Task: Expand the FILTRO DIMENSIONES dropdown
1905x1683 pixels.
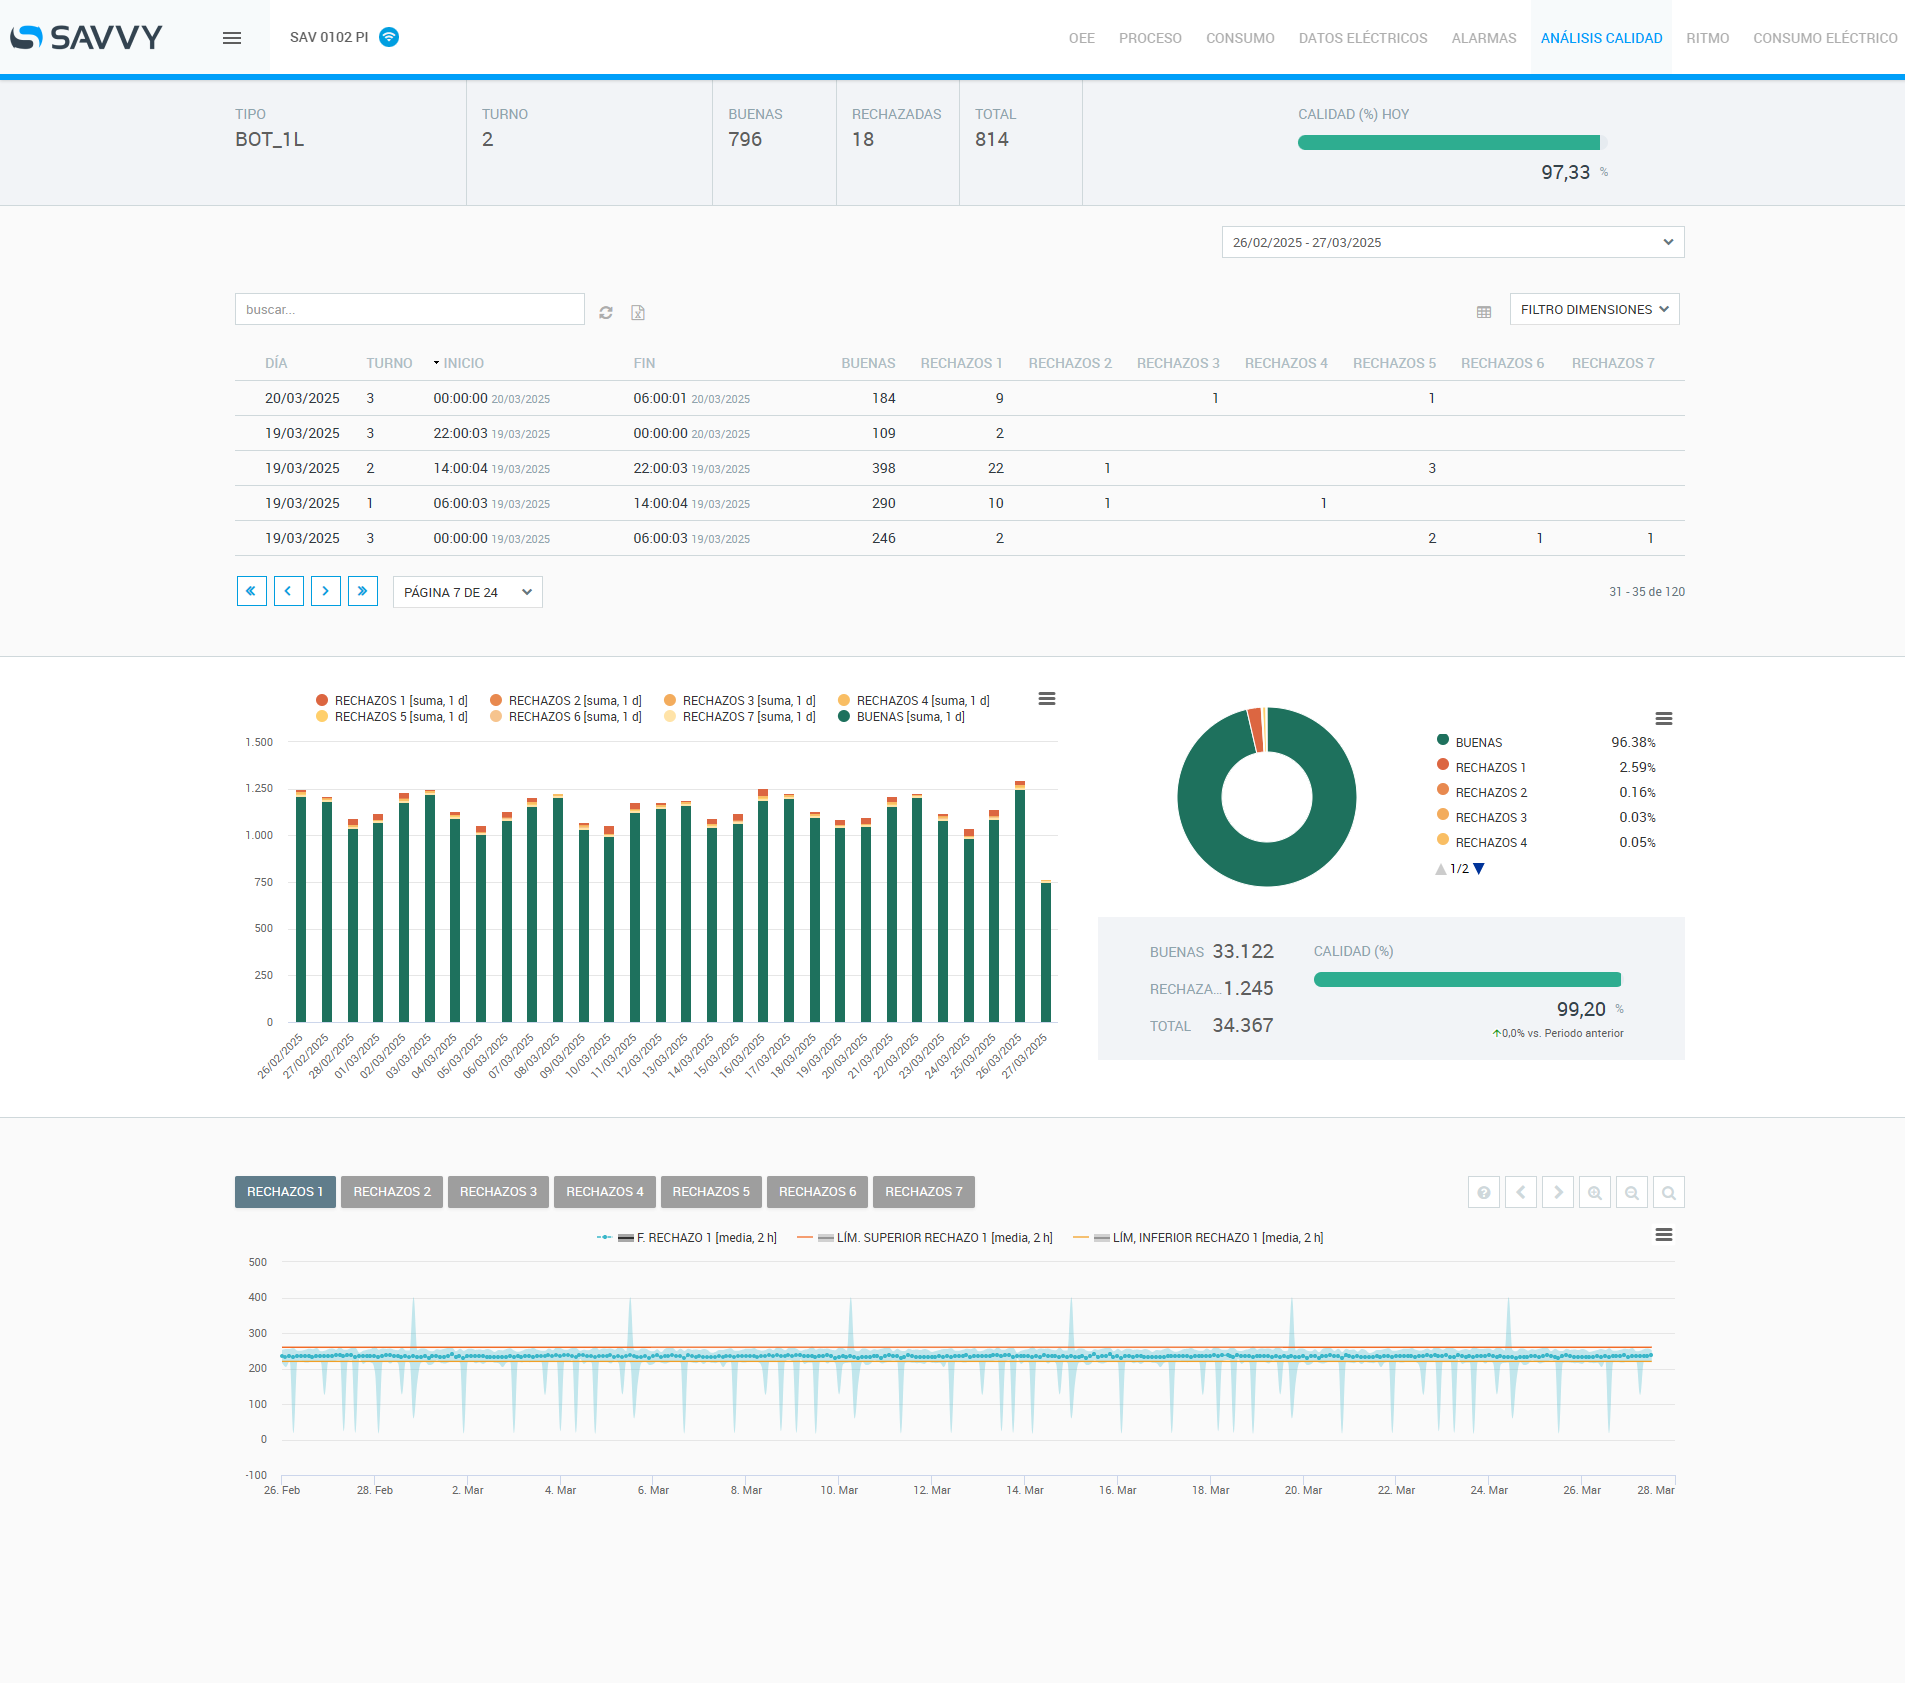Action: click(1594, 310)
